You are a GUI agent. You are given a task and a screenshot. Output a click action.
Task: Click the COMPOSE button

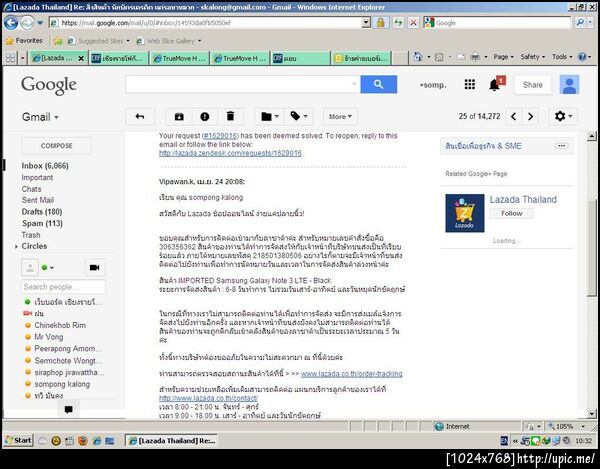click(x=57, y=146)
